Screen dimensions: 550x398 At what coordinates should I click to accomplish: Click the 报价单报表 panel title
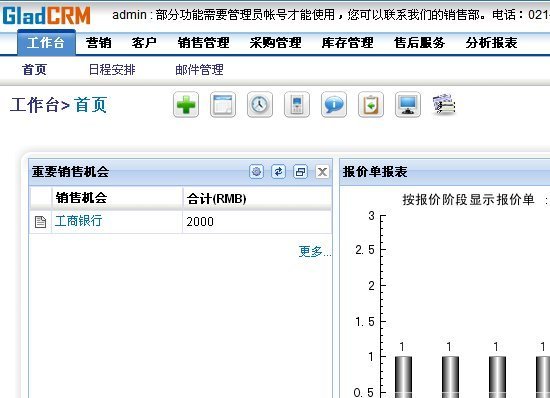(x=375, y=171)
